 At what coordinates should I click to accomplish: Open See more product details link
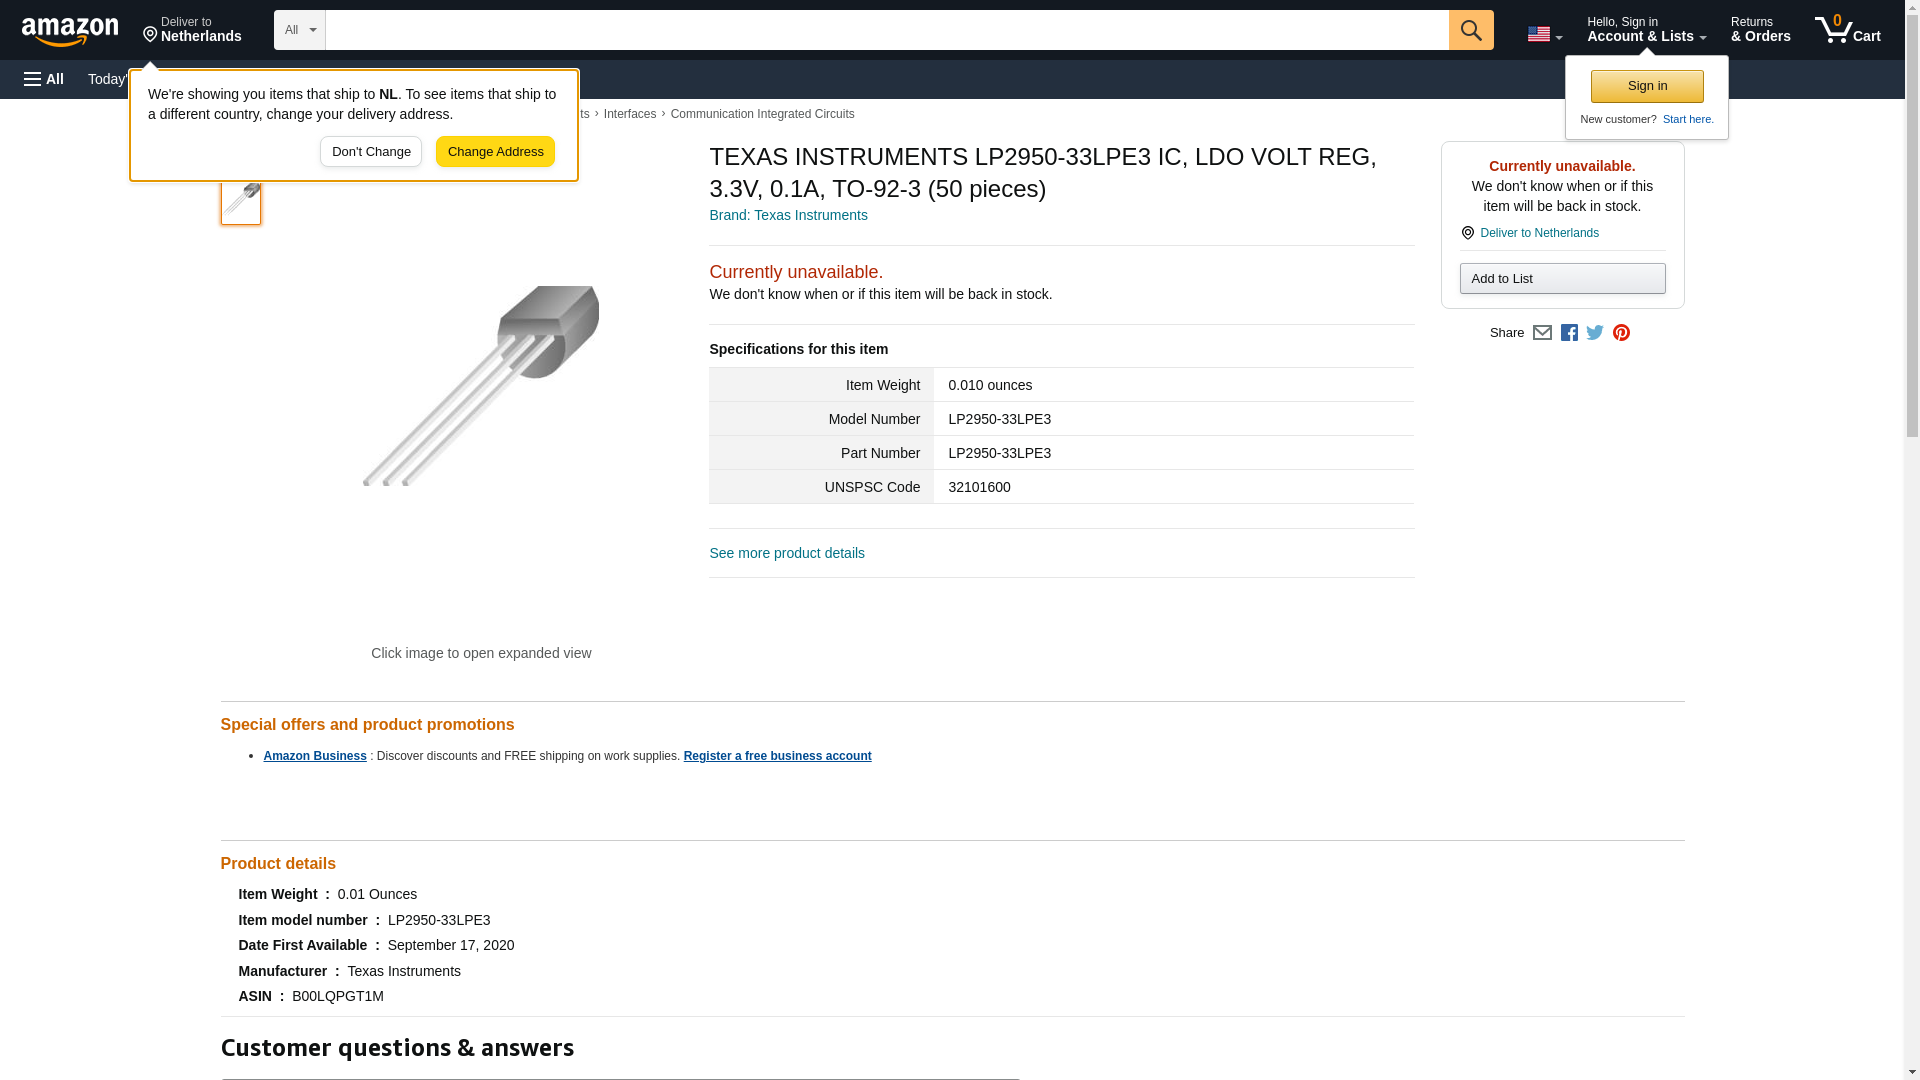point(786,553)
